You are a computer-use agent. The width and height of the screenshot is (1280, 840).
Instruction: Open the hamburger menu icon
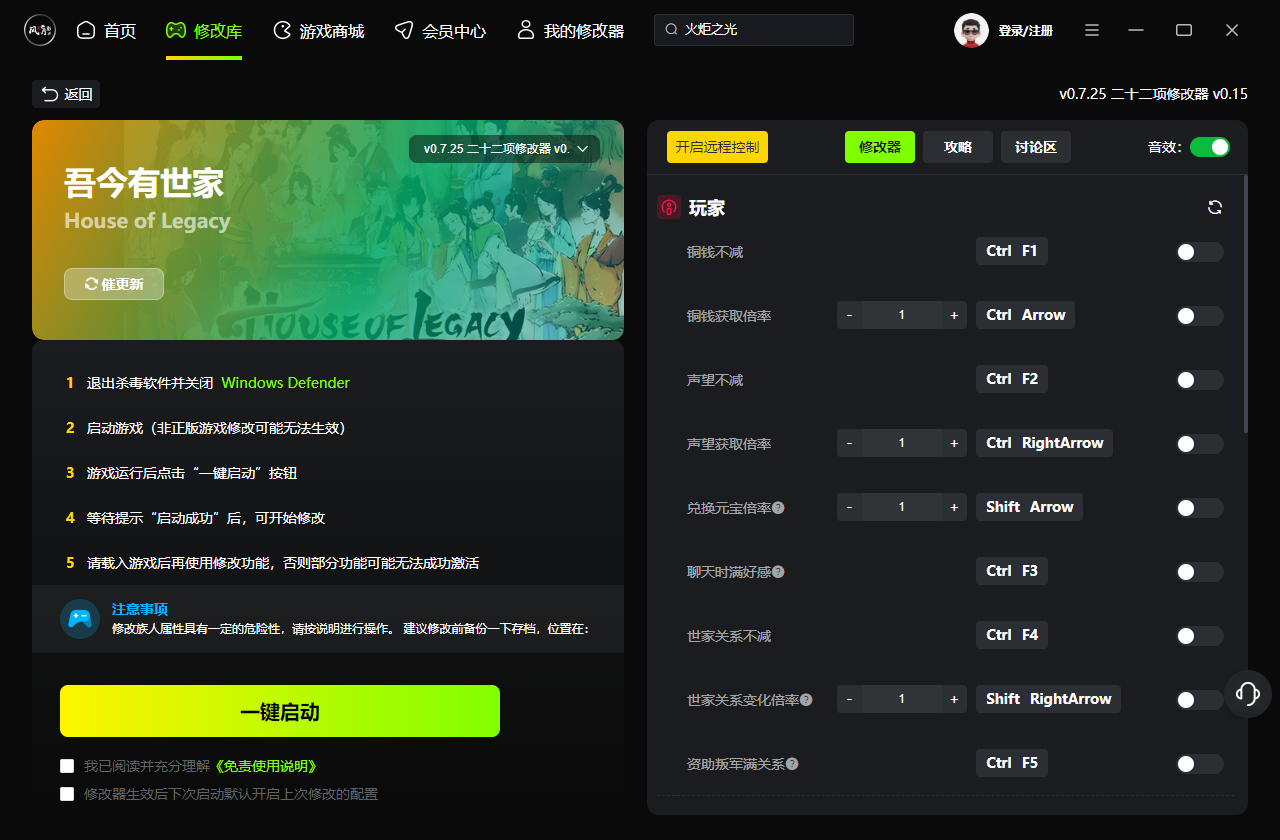(x=1093, y=30)
